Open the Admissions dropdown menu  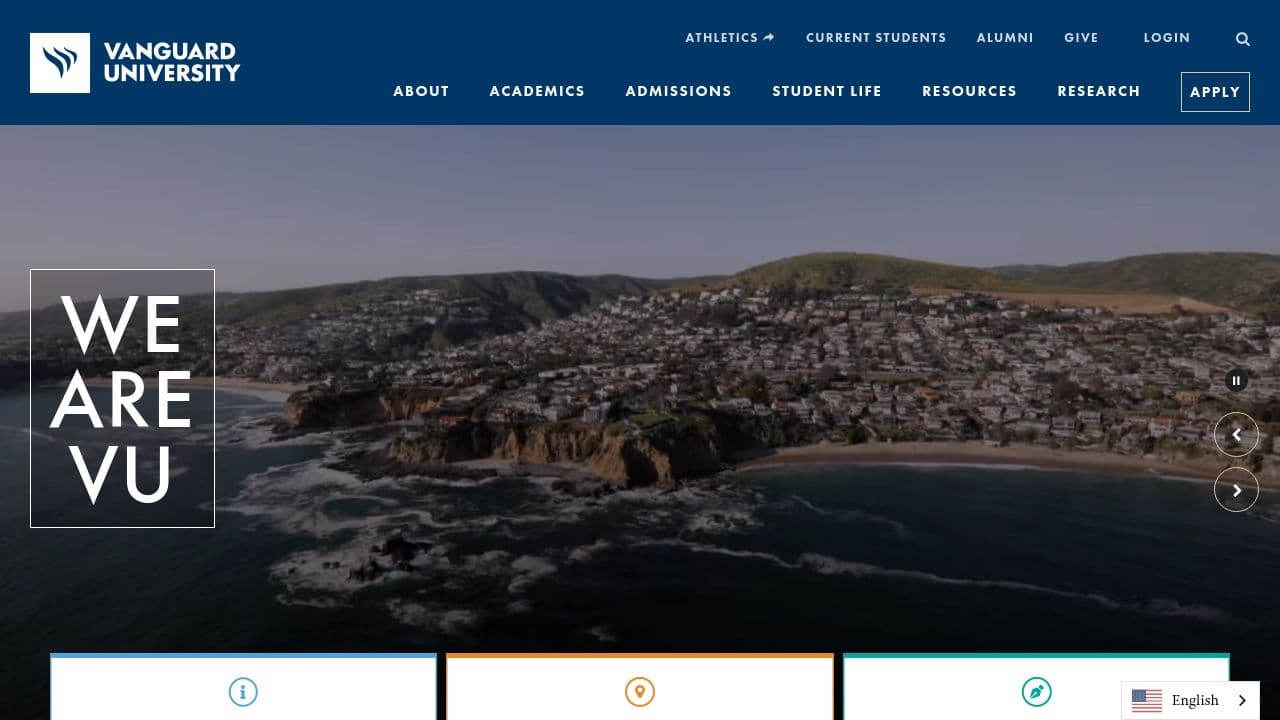click(x=678, y=91)
